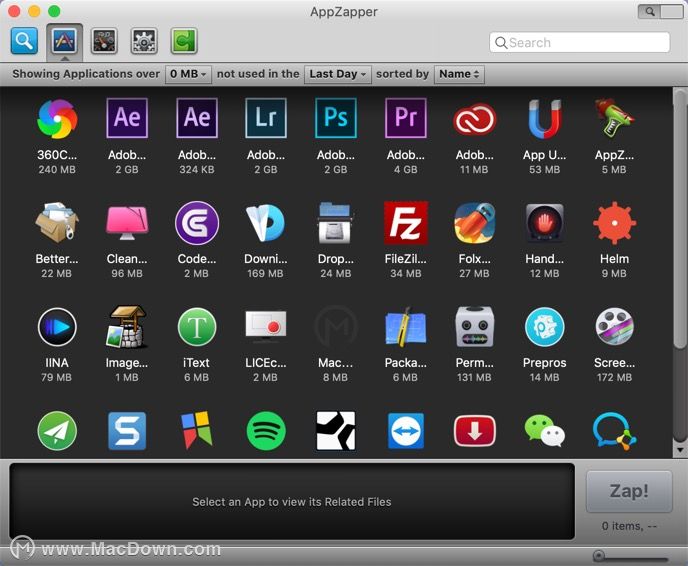Viewport: 688px width, 566px height.
Task: Select the Mac... app icon, 8 MB
Action: [336, 327]
